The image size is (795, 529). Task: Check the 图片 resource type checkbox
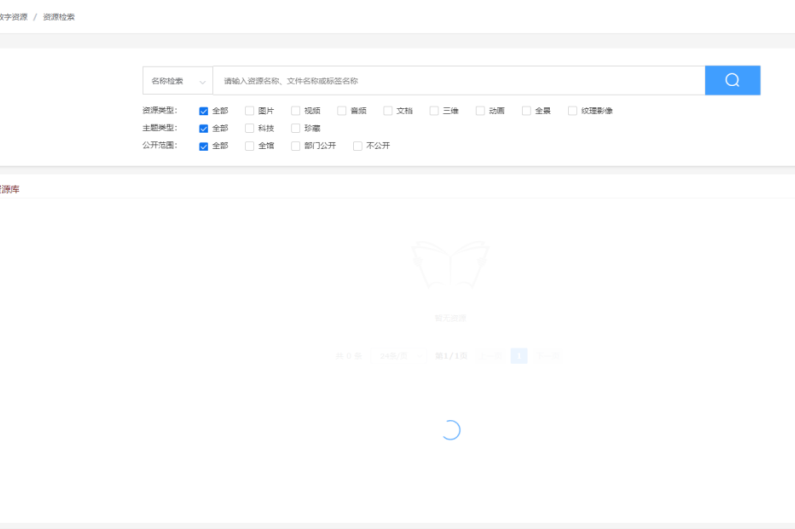249,111
